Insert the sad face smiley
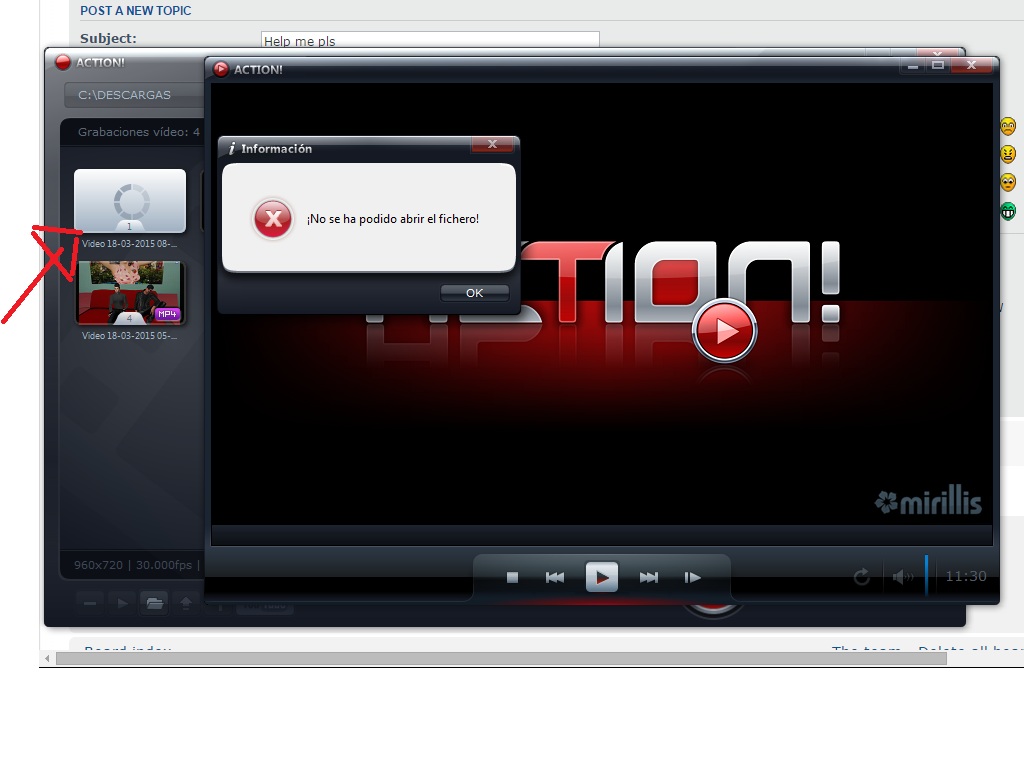 click(1008, 126)
